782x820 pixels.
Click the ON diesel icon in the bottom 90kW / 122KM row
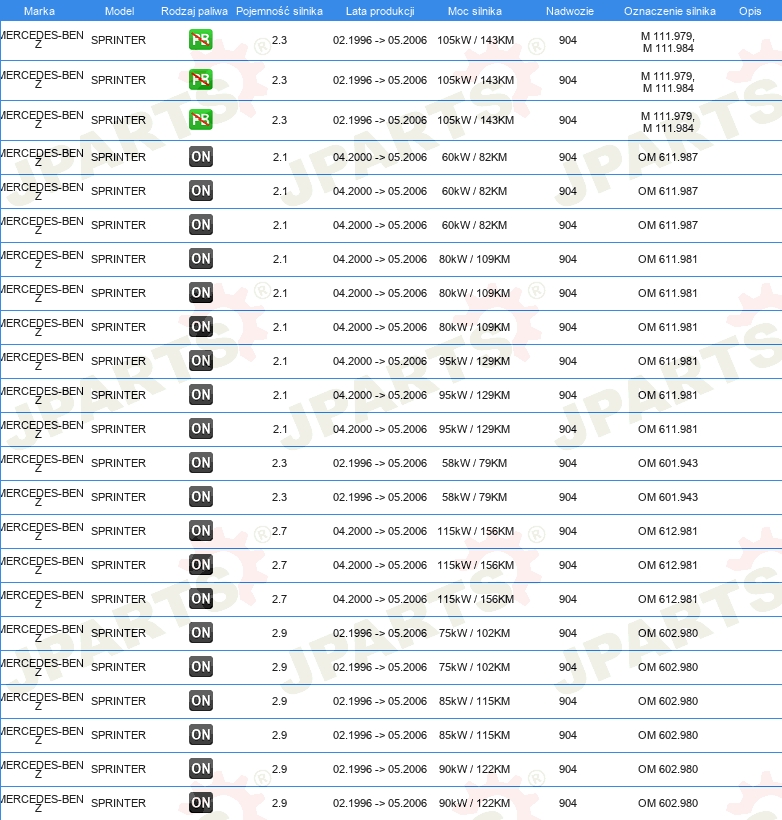[201, 802]
